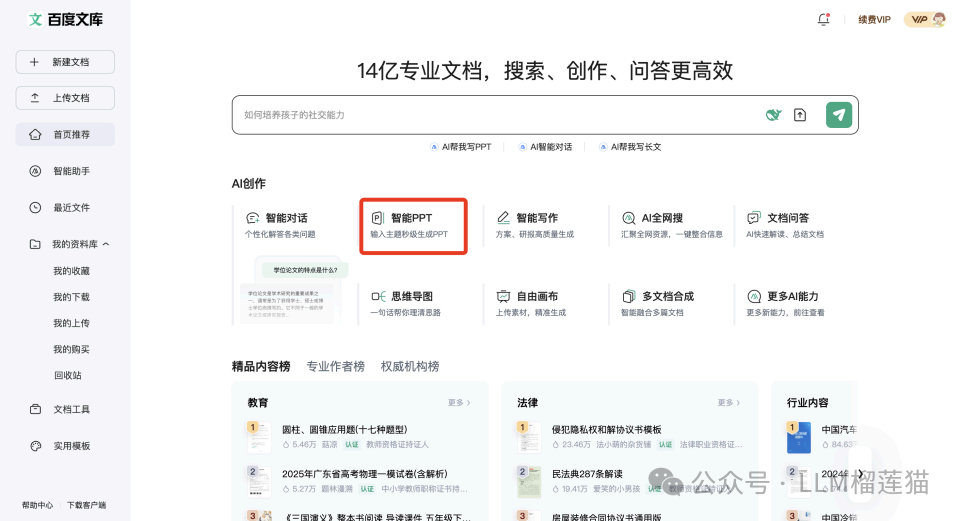Click the green bird AI icon in search box
Screen dimensions: 960x521
tap(773, 115)
